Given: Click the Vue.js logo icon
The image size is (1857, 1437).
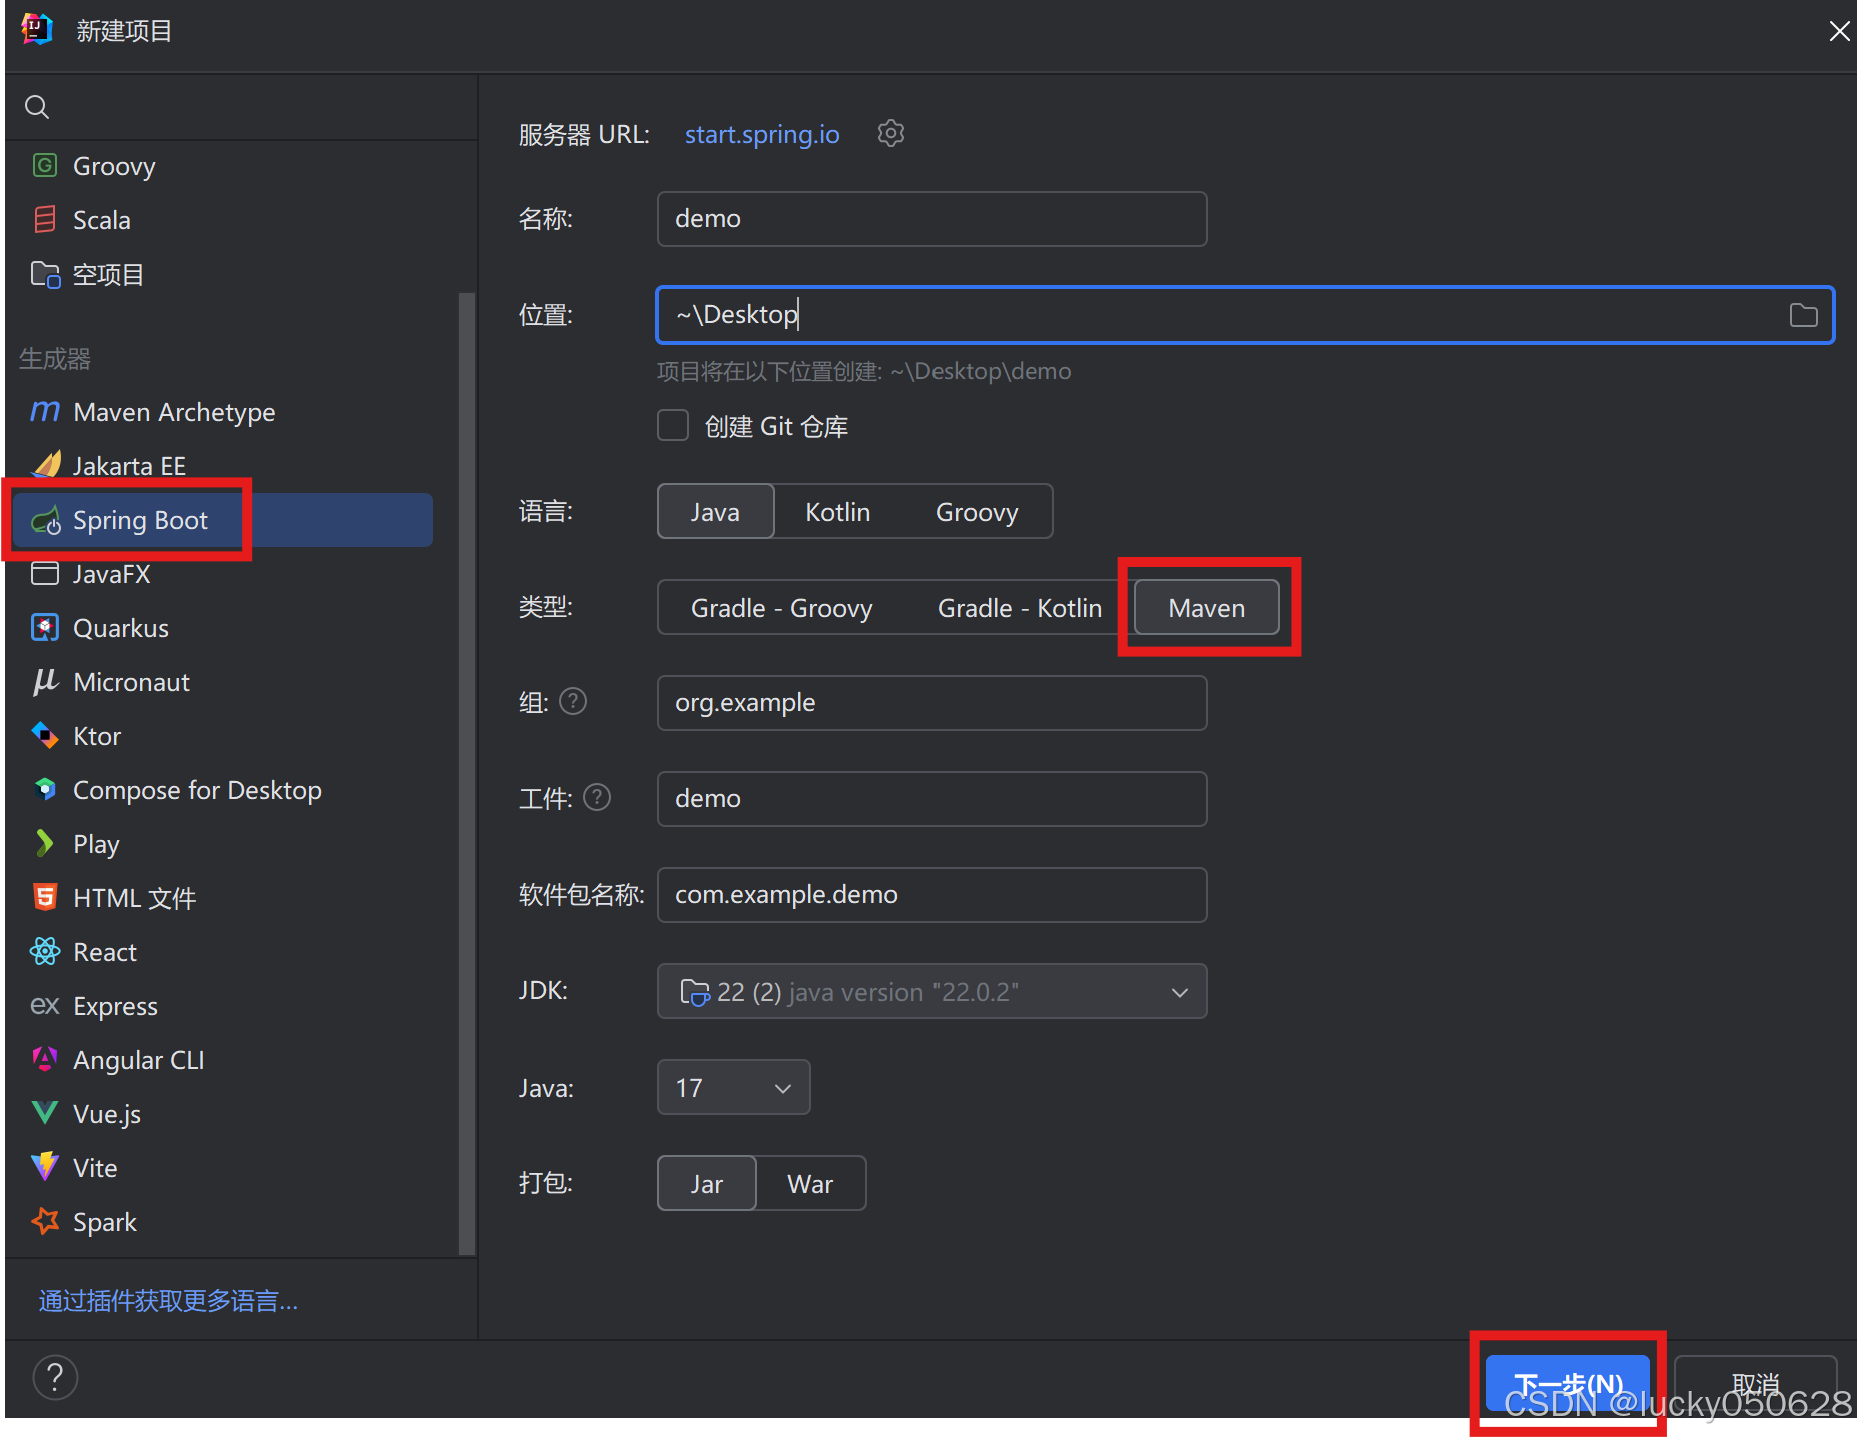Looking at the screenshot, I should pyautogui.click(x=45, y=1113).
